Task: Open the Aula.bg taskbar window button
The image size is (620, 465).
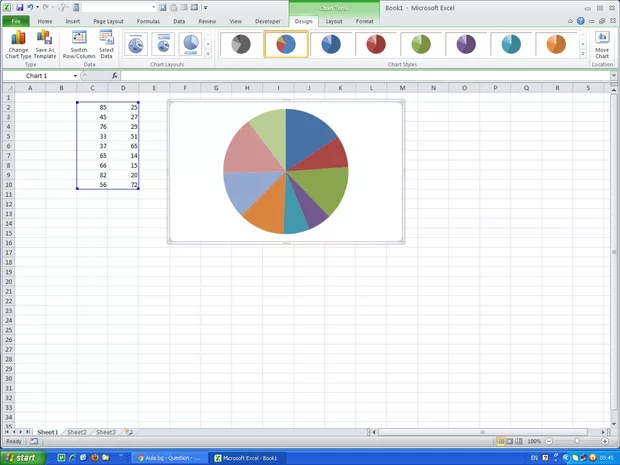Action: pos(168,457)
